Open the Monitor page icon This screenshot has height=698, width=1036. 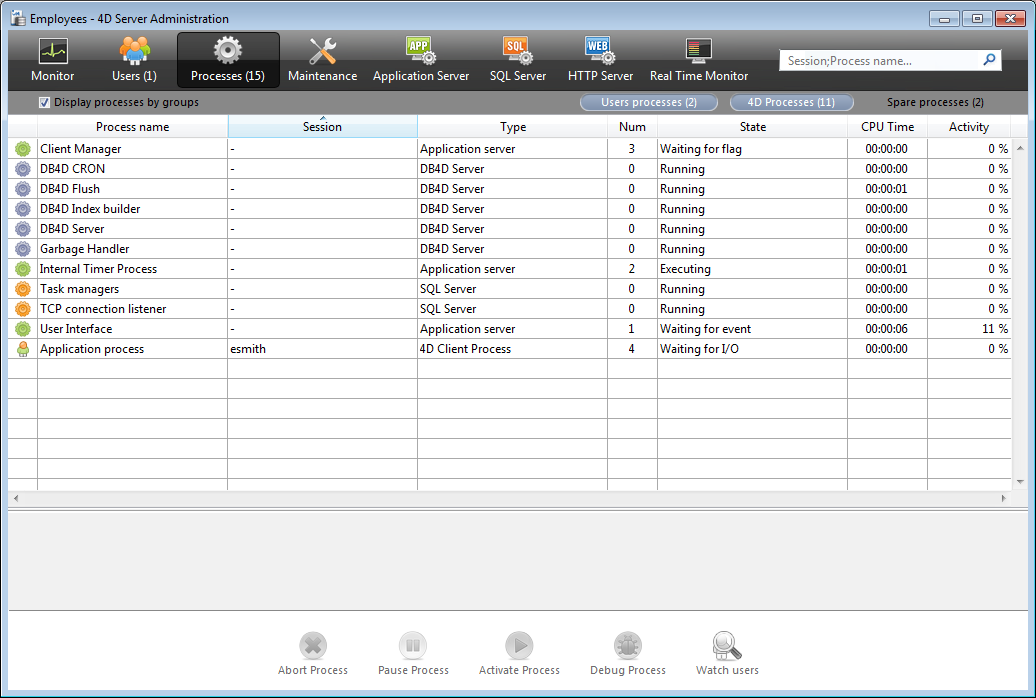(x=52, y=52)
